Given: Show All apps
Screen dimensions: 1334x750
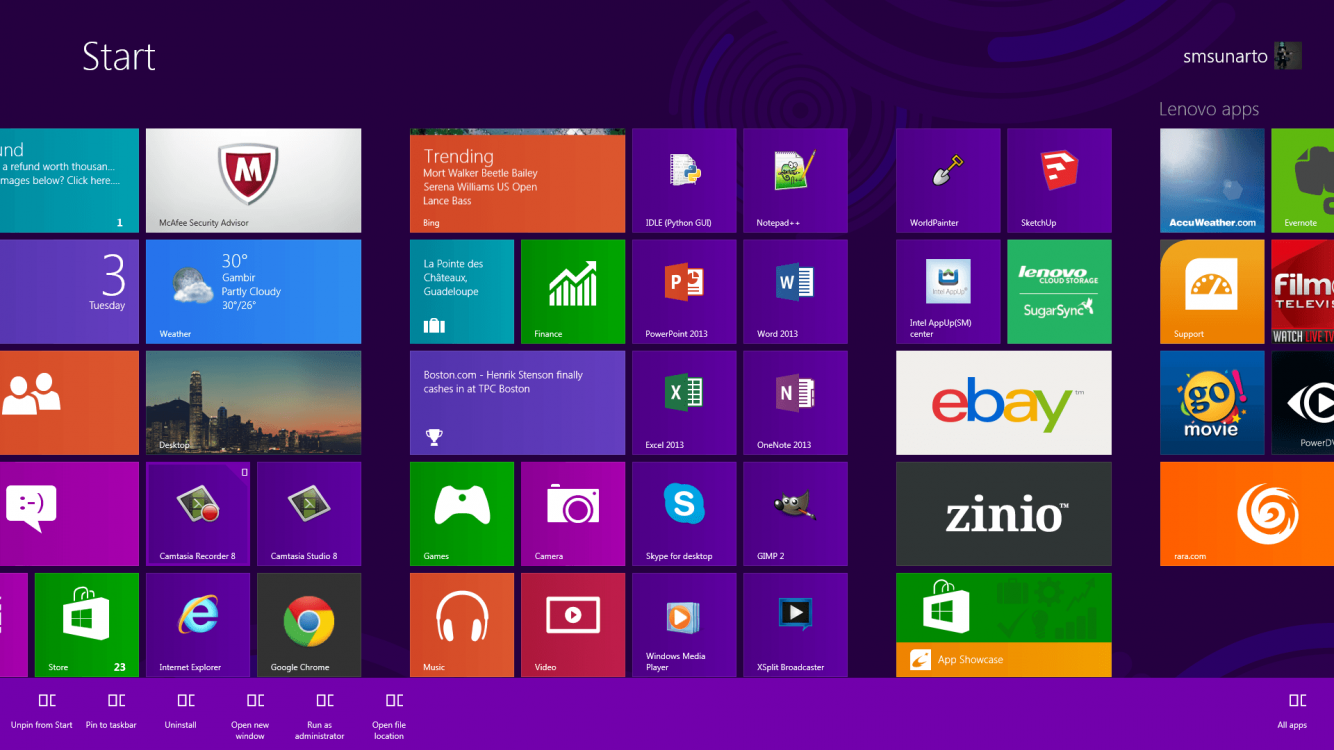Looking at the screenshot, I should (x=1292, y=712).
